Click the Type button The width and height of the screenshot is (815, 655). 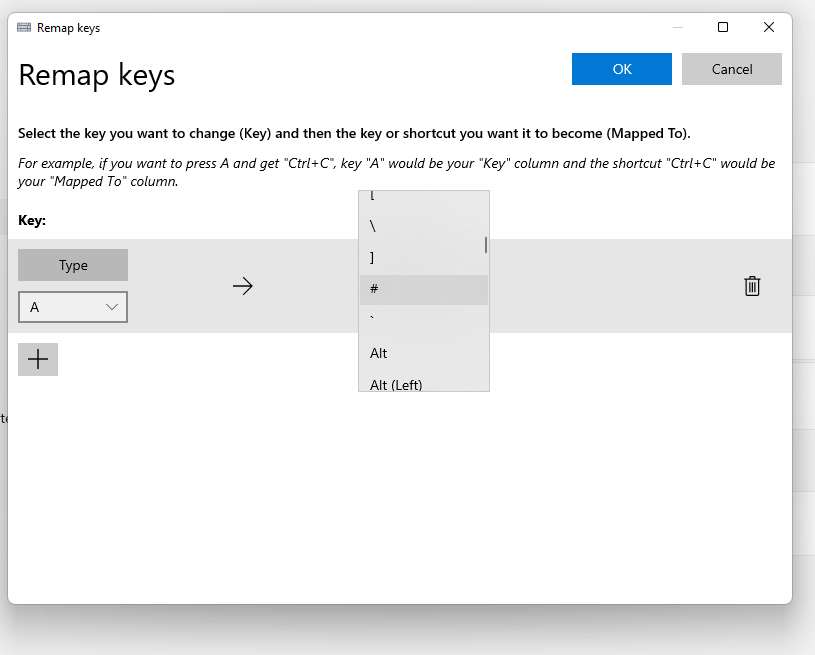pyautogui.click(x=73, y=265)
